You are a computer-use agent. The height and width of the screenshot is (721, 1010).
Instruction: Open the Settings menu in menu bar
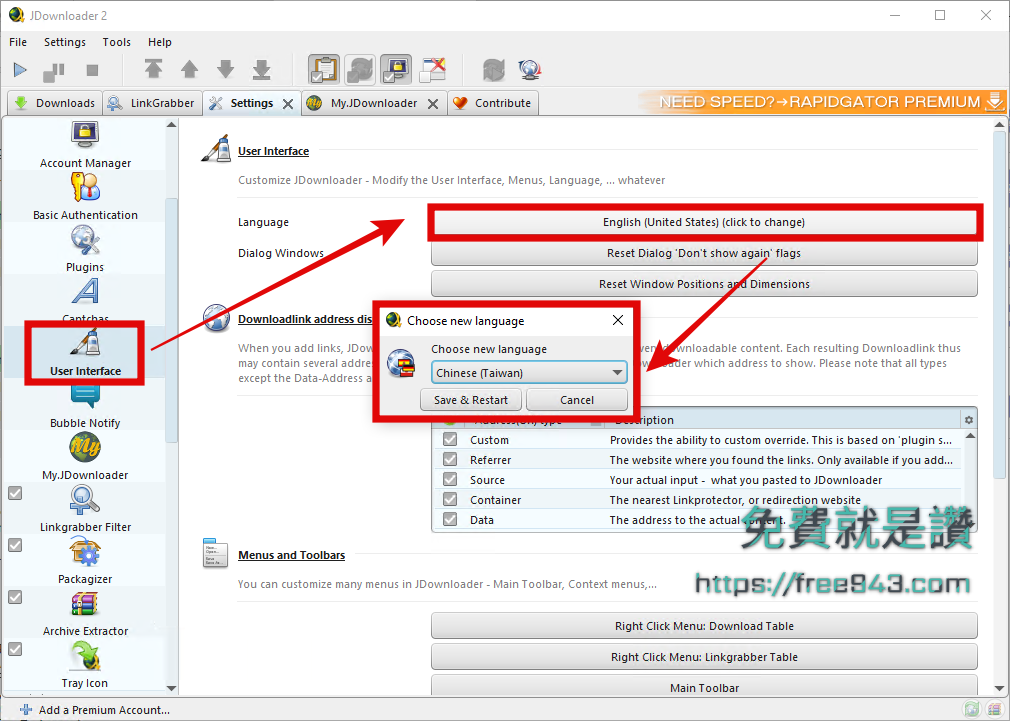pyautogui.click(x=65, y=42)
